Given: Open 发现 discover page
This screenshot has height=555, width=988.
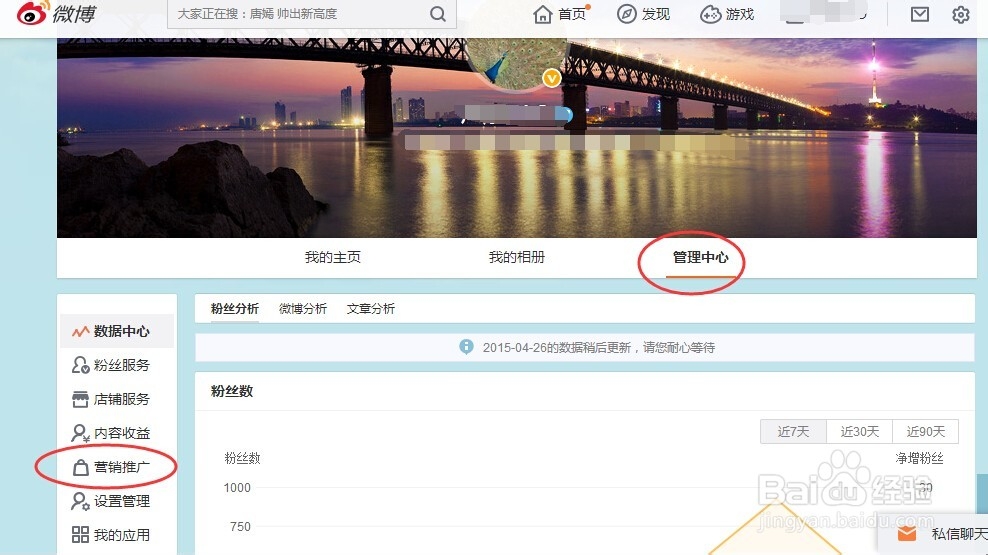Looking at the screenshot, I should (x=643, y=14).
